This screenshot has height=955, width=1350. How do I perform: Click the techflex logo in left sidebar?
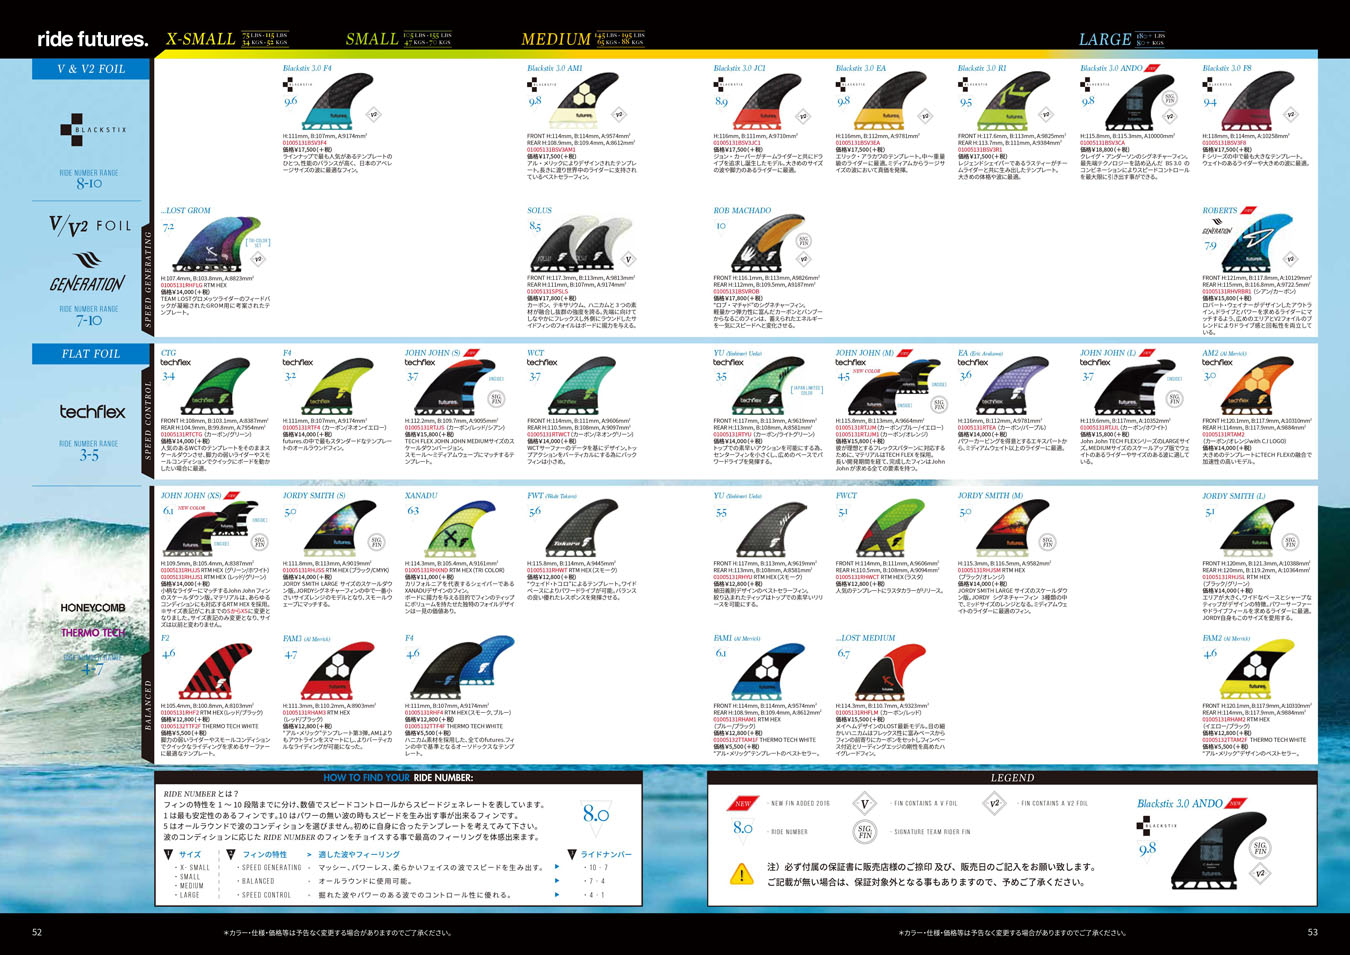tap(92, 411)
